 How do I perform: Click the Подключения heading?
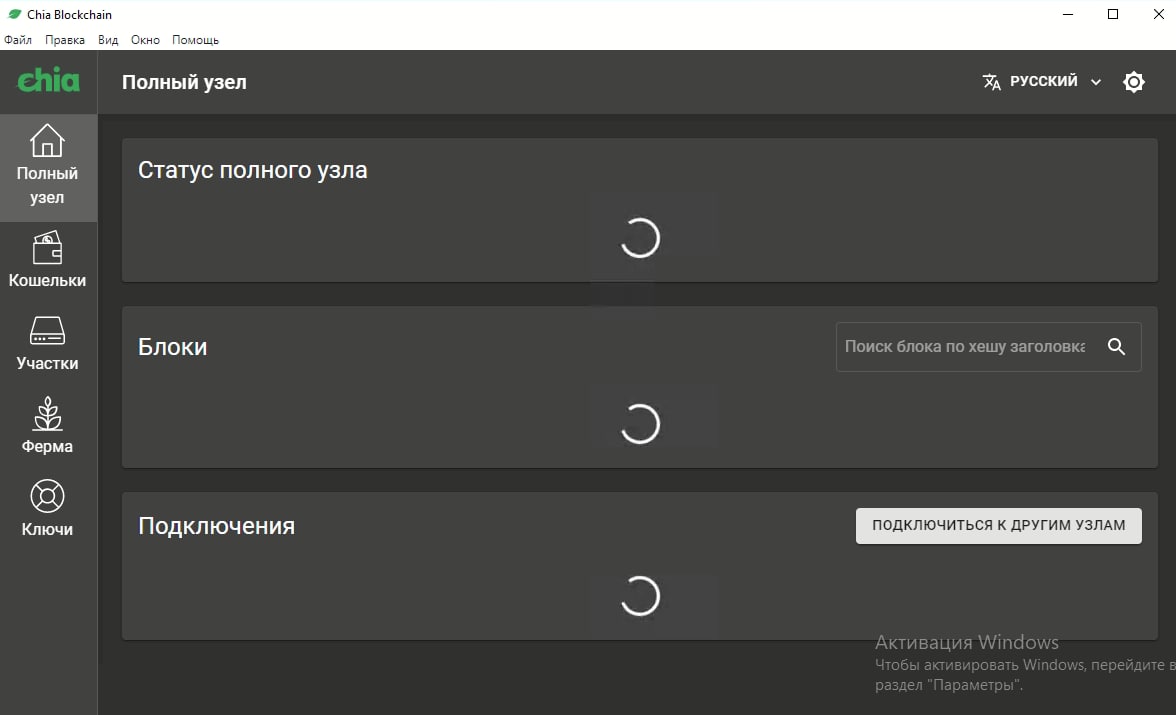coord(216,526)
